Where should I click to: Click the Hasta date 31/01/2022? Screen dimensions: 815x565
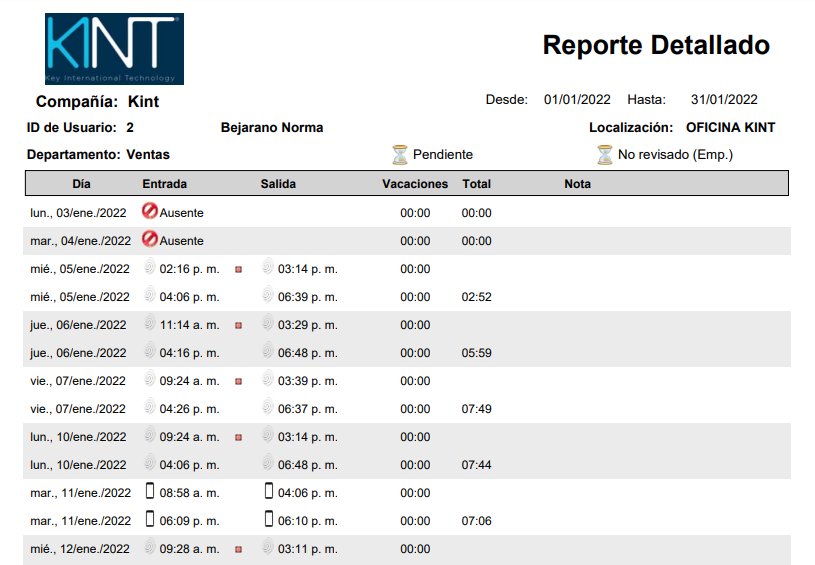click(724, 100)
